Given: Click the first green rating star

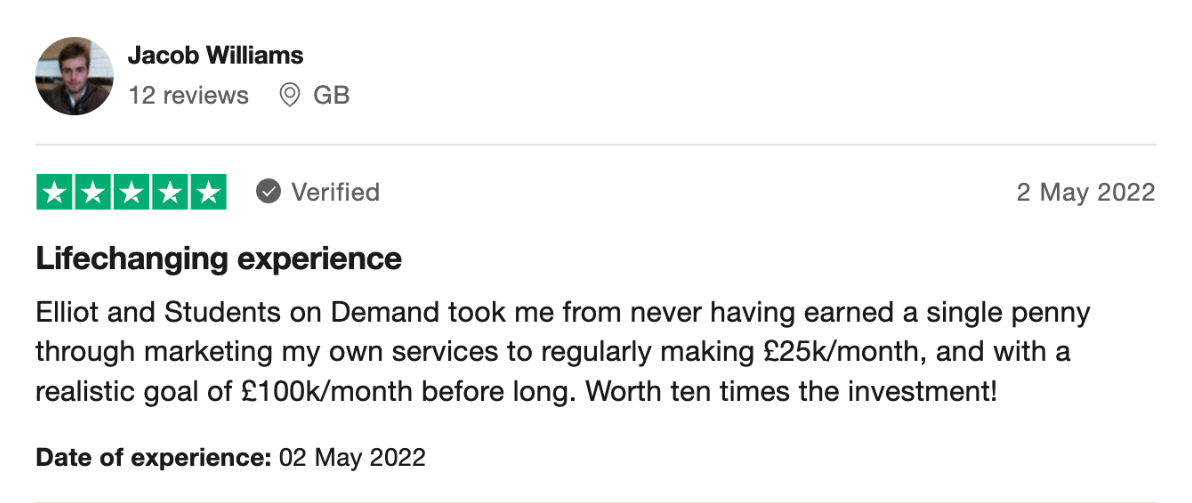Looking at the screenshot, I should pos(56,192).
